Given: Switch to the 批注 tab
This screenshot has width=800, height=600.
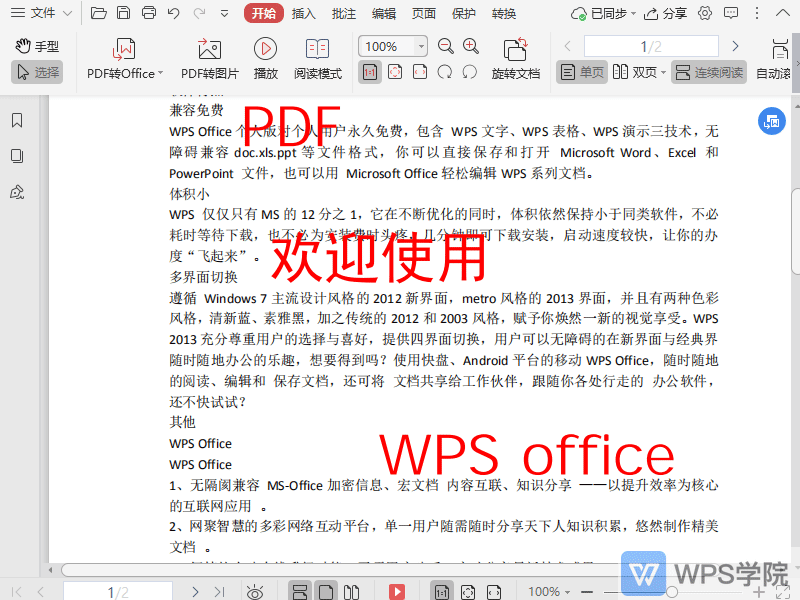Looking at the screenshot, I should [343, 13].
